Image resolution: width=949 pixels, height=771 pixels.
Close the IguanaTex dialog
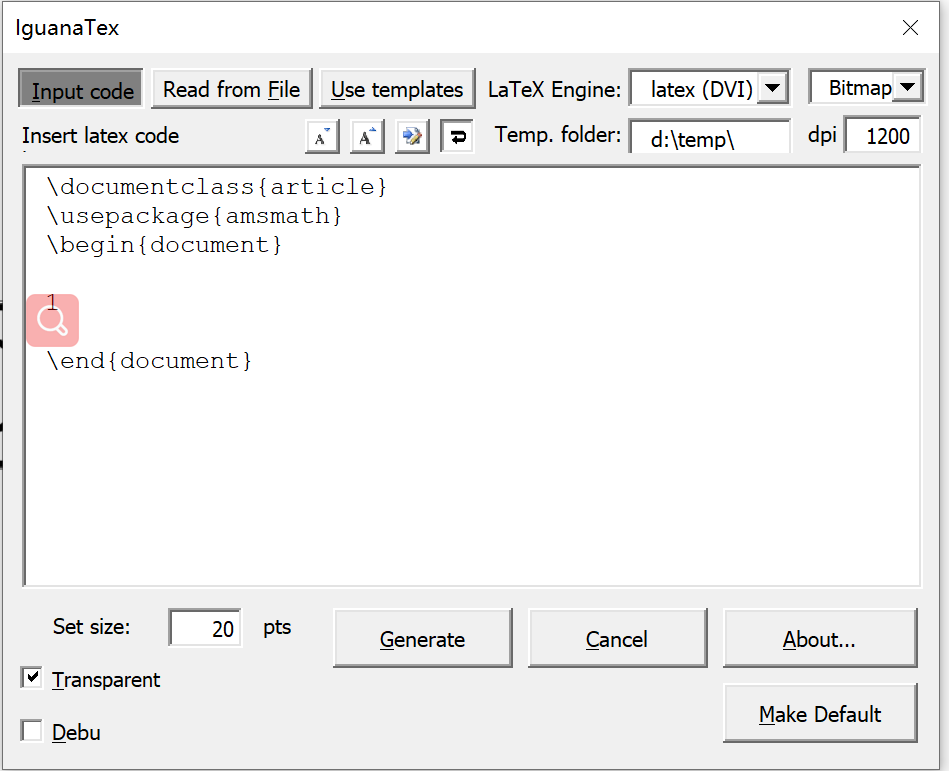click(x=910, y=27)
